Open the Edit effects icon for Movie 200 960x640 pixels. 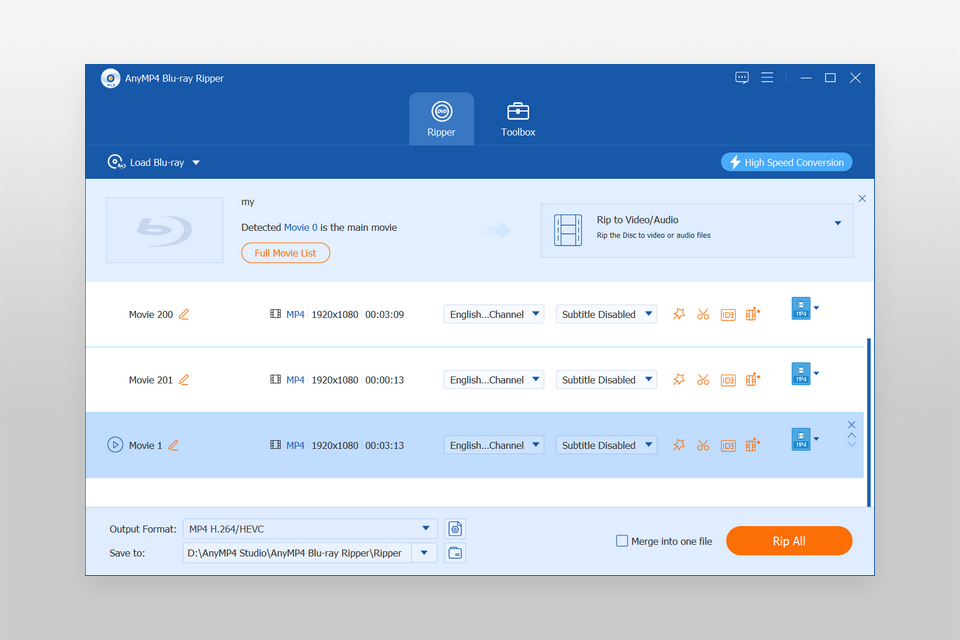(x=679, y=314)
